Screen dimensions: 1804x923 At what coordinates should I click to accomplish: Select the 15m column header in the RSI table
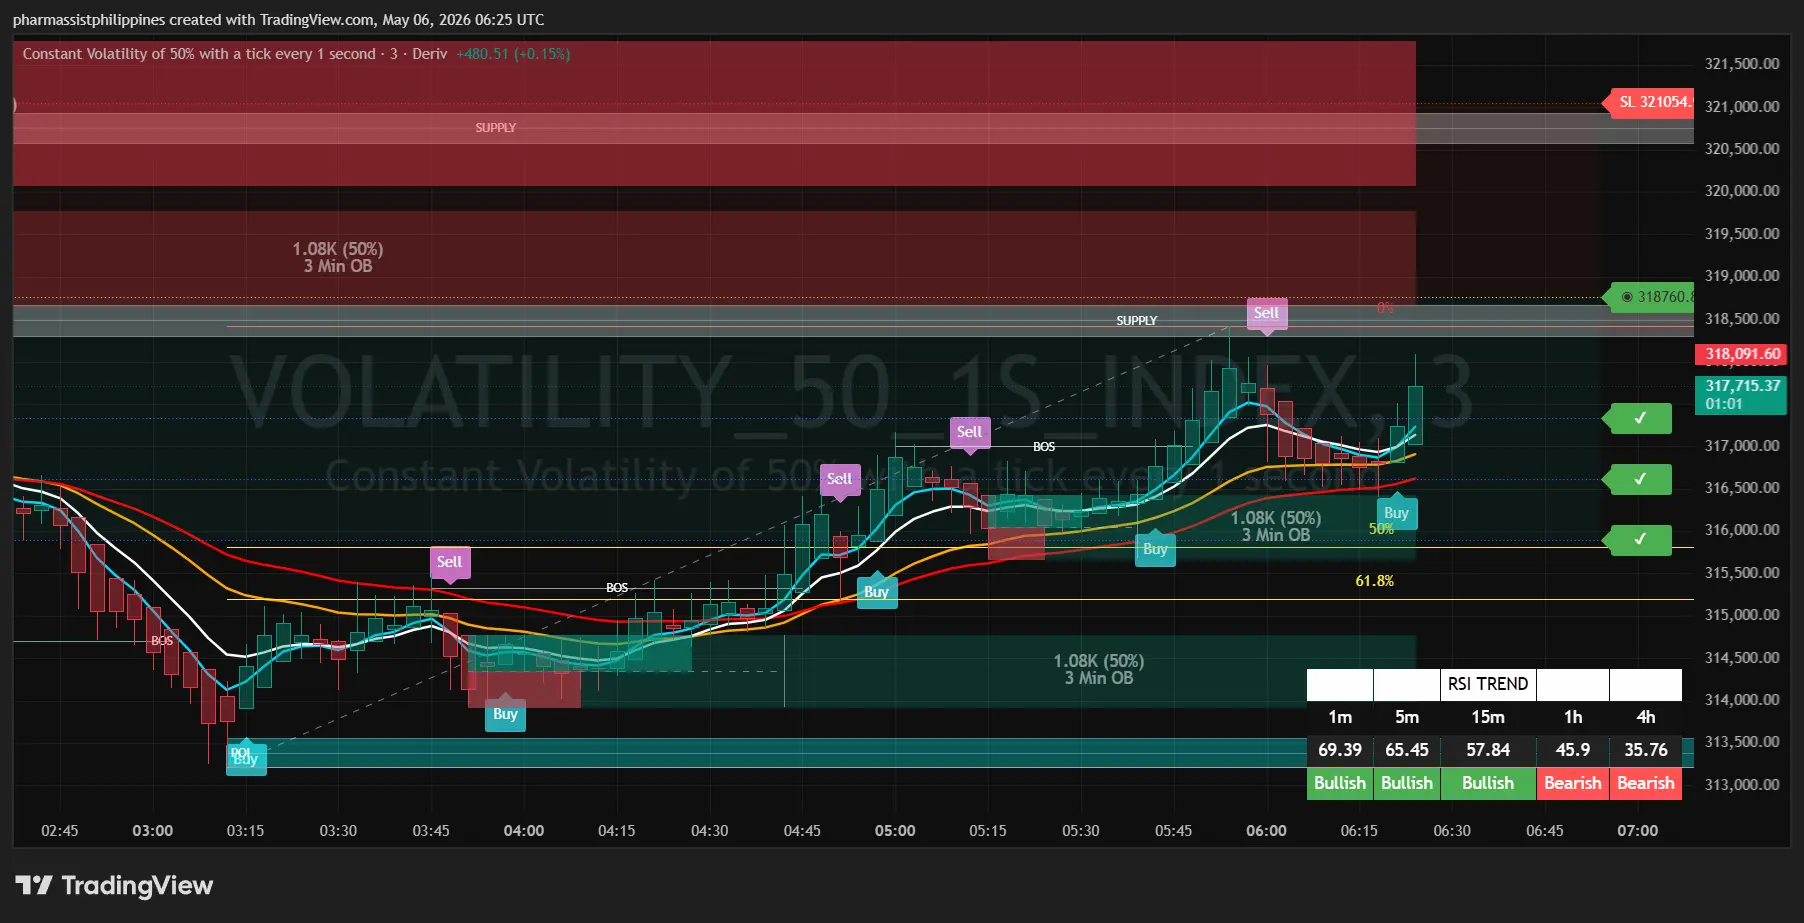point(1488,717)
